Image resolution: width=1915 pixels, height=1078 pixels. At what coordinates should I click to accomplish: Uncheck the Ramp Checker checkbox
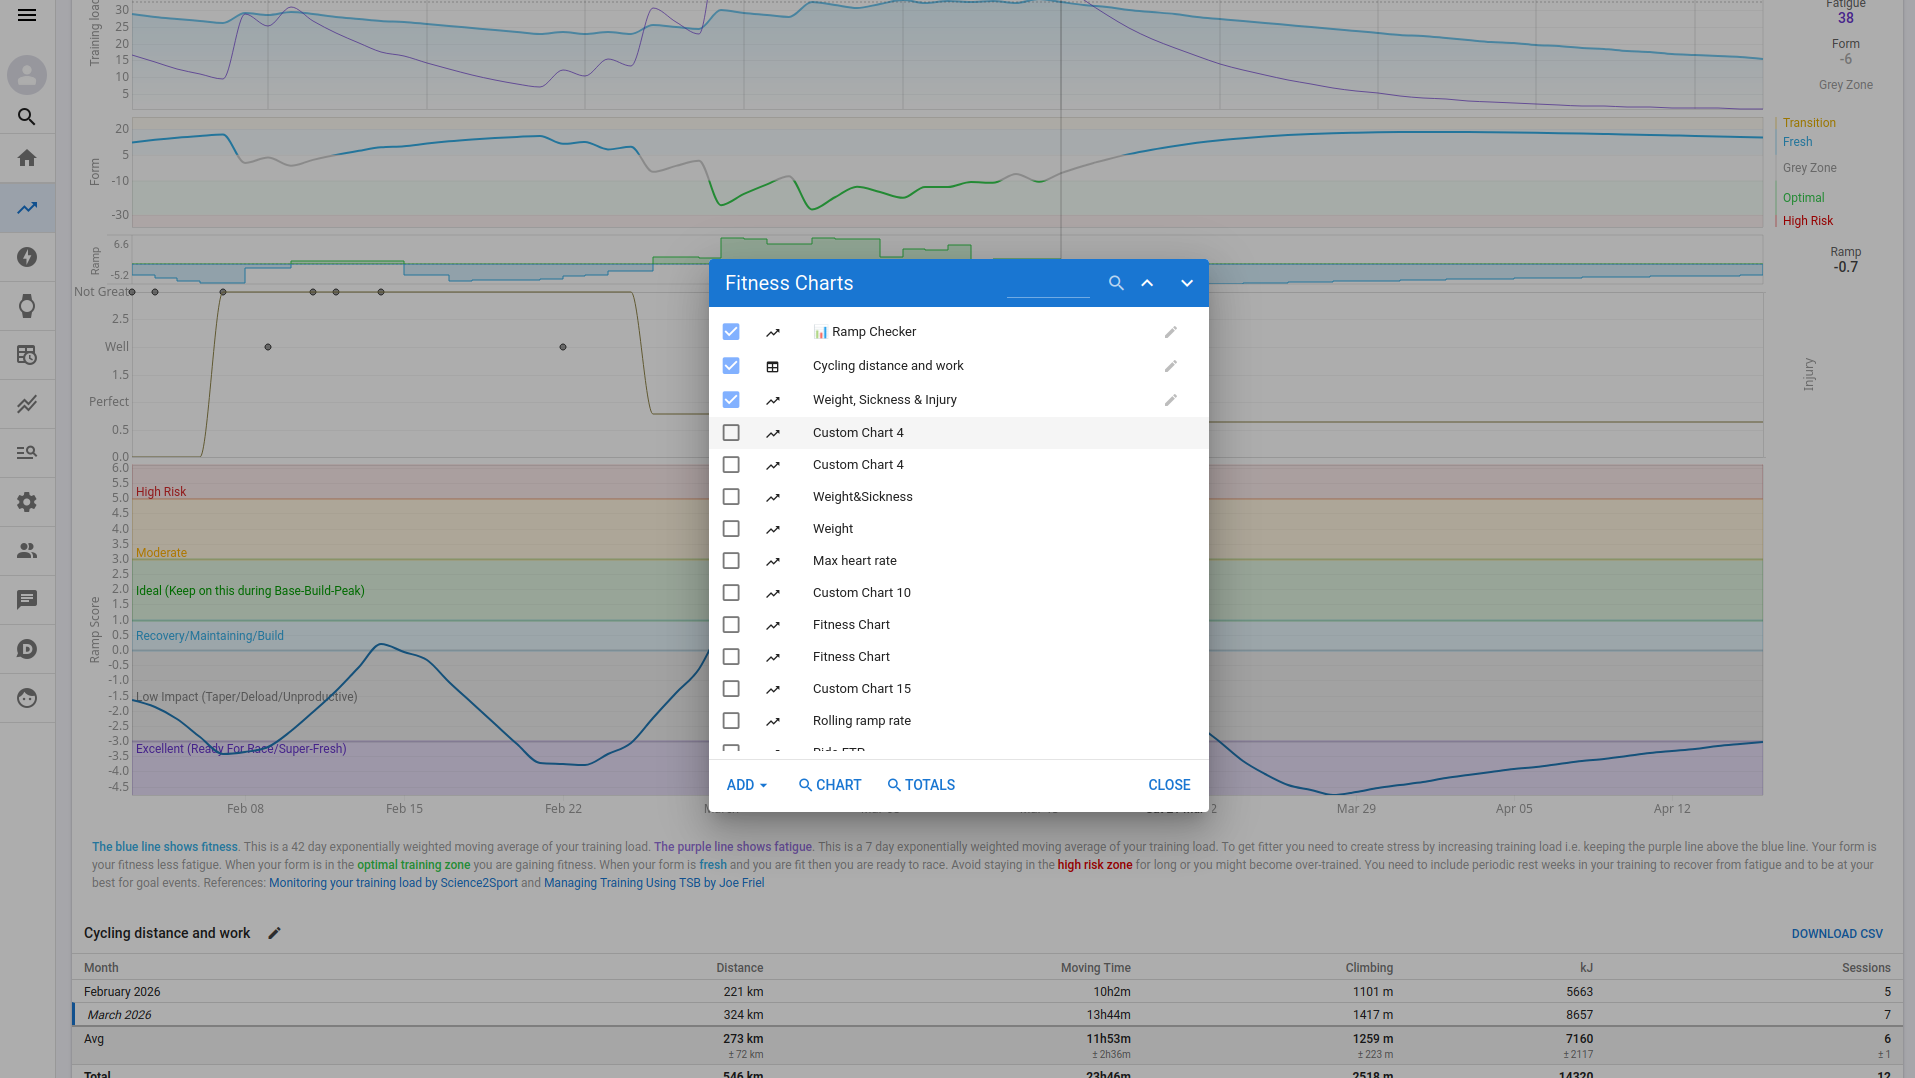731,332
